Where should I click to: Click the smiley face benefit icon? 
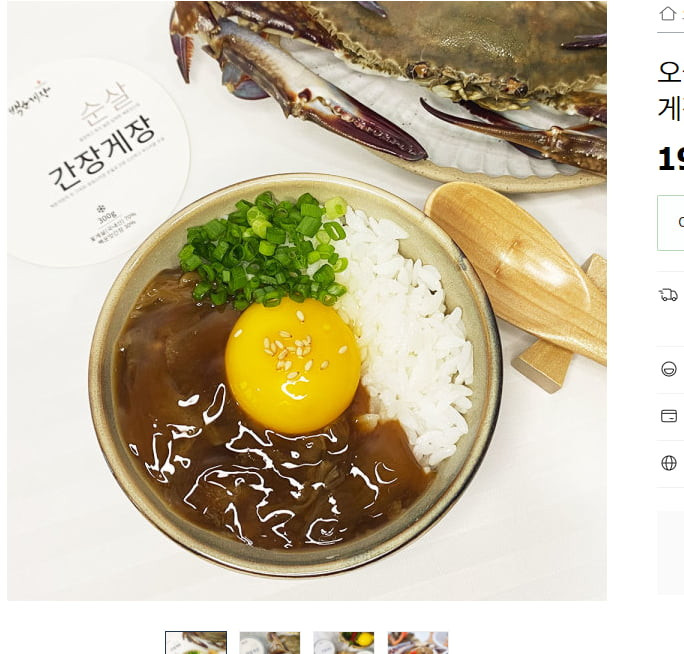[669, 369]
